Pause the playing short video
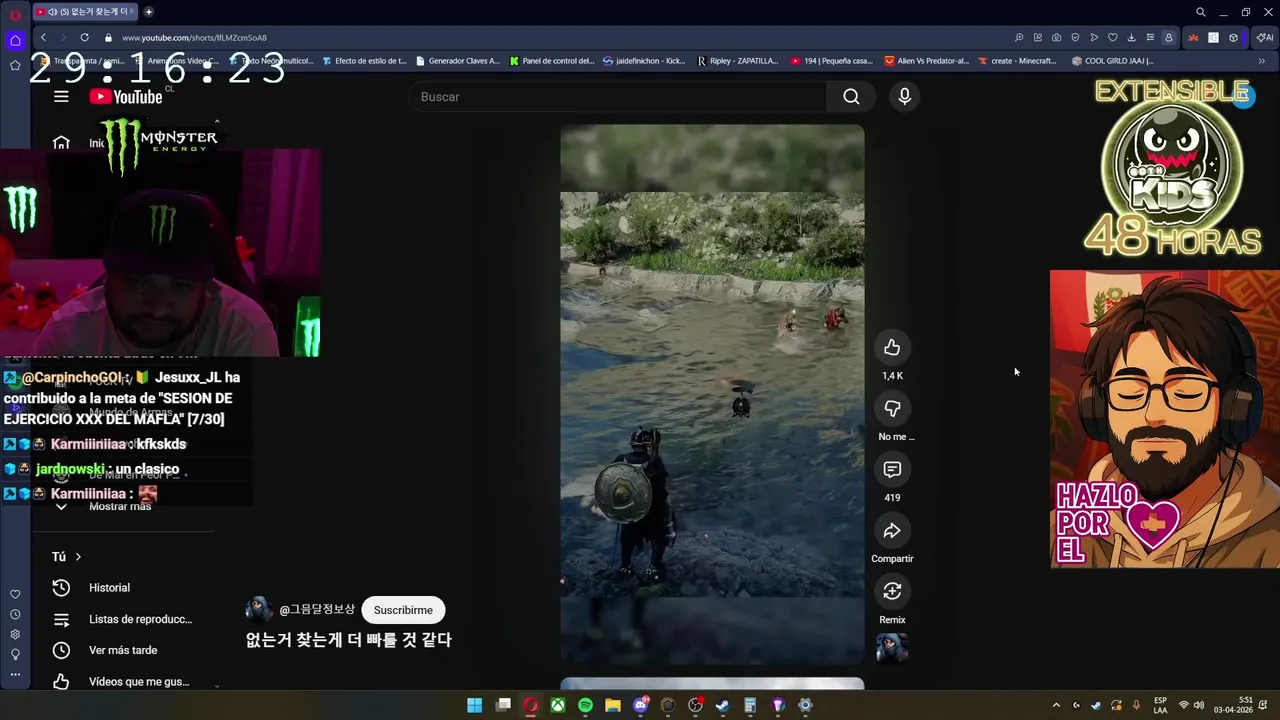This screenshot has height=720, width=1280. click(712, 395)
